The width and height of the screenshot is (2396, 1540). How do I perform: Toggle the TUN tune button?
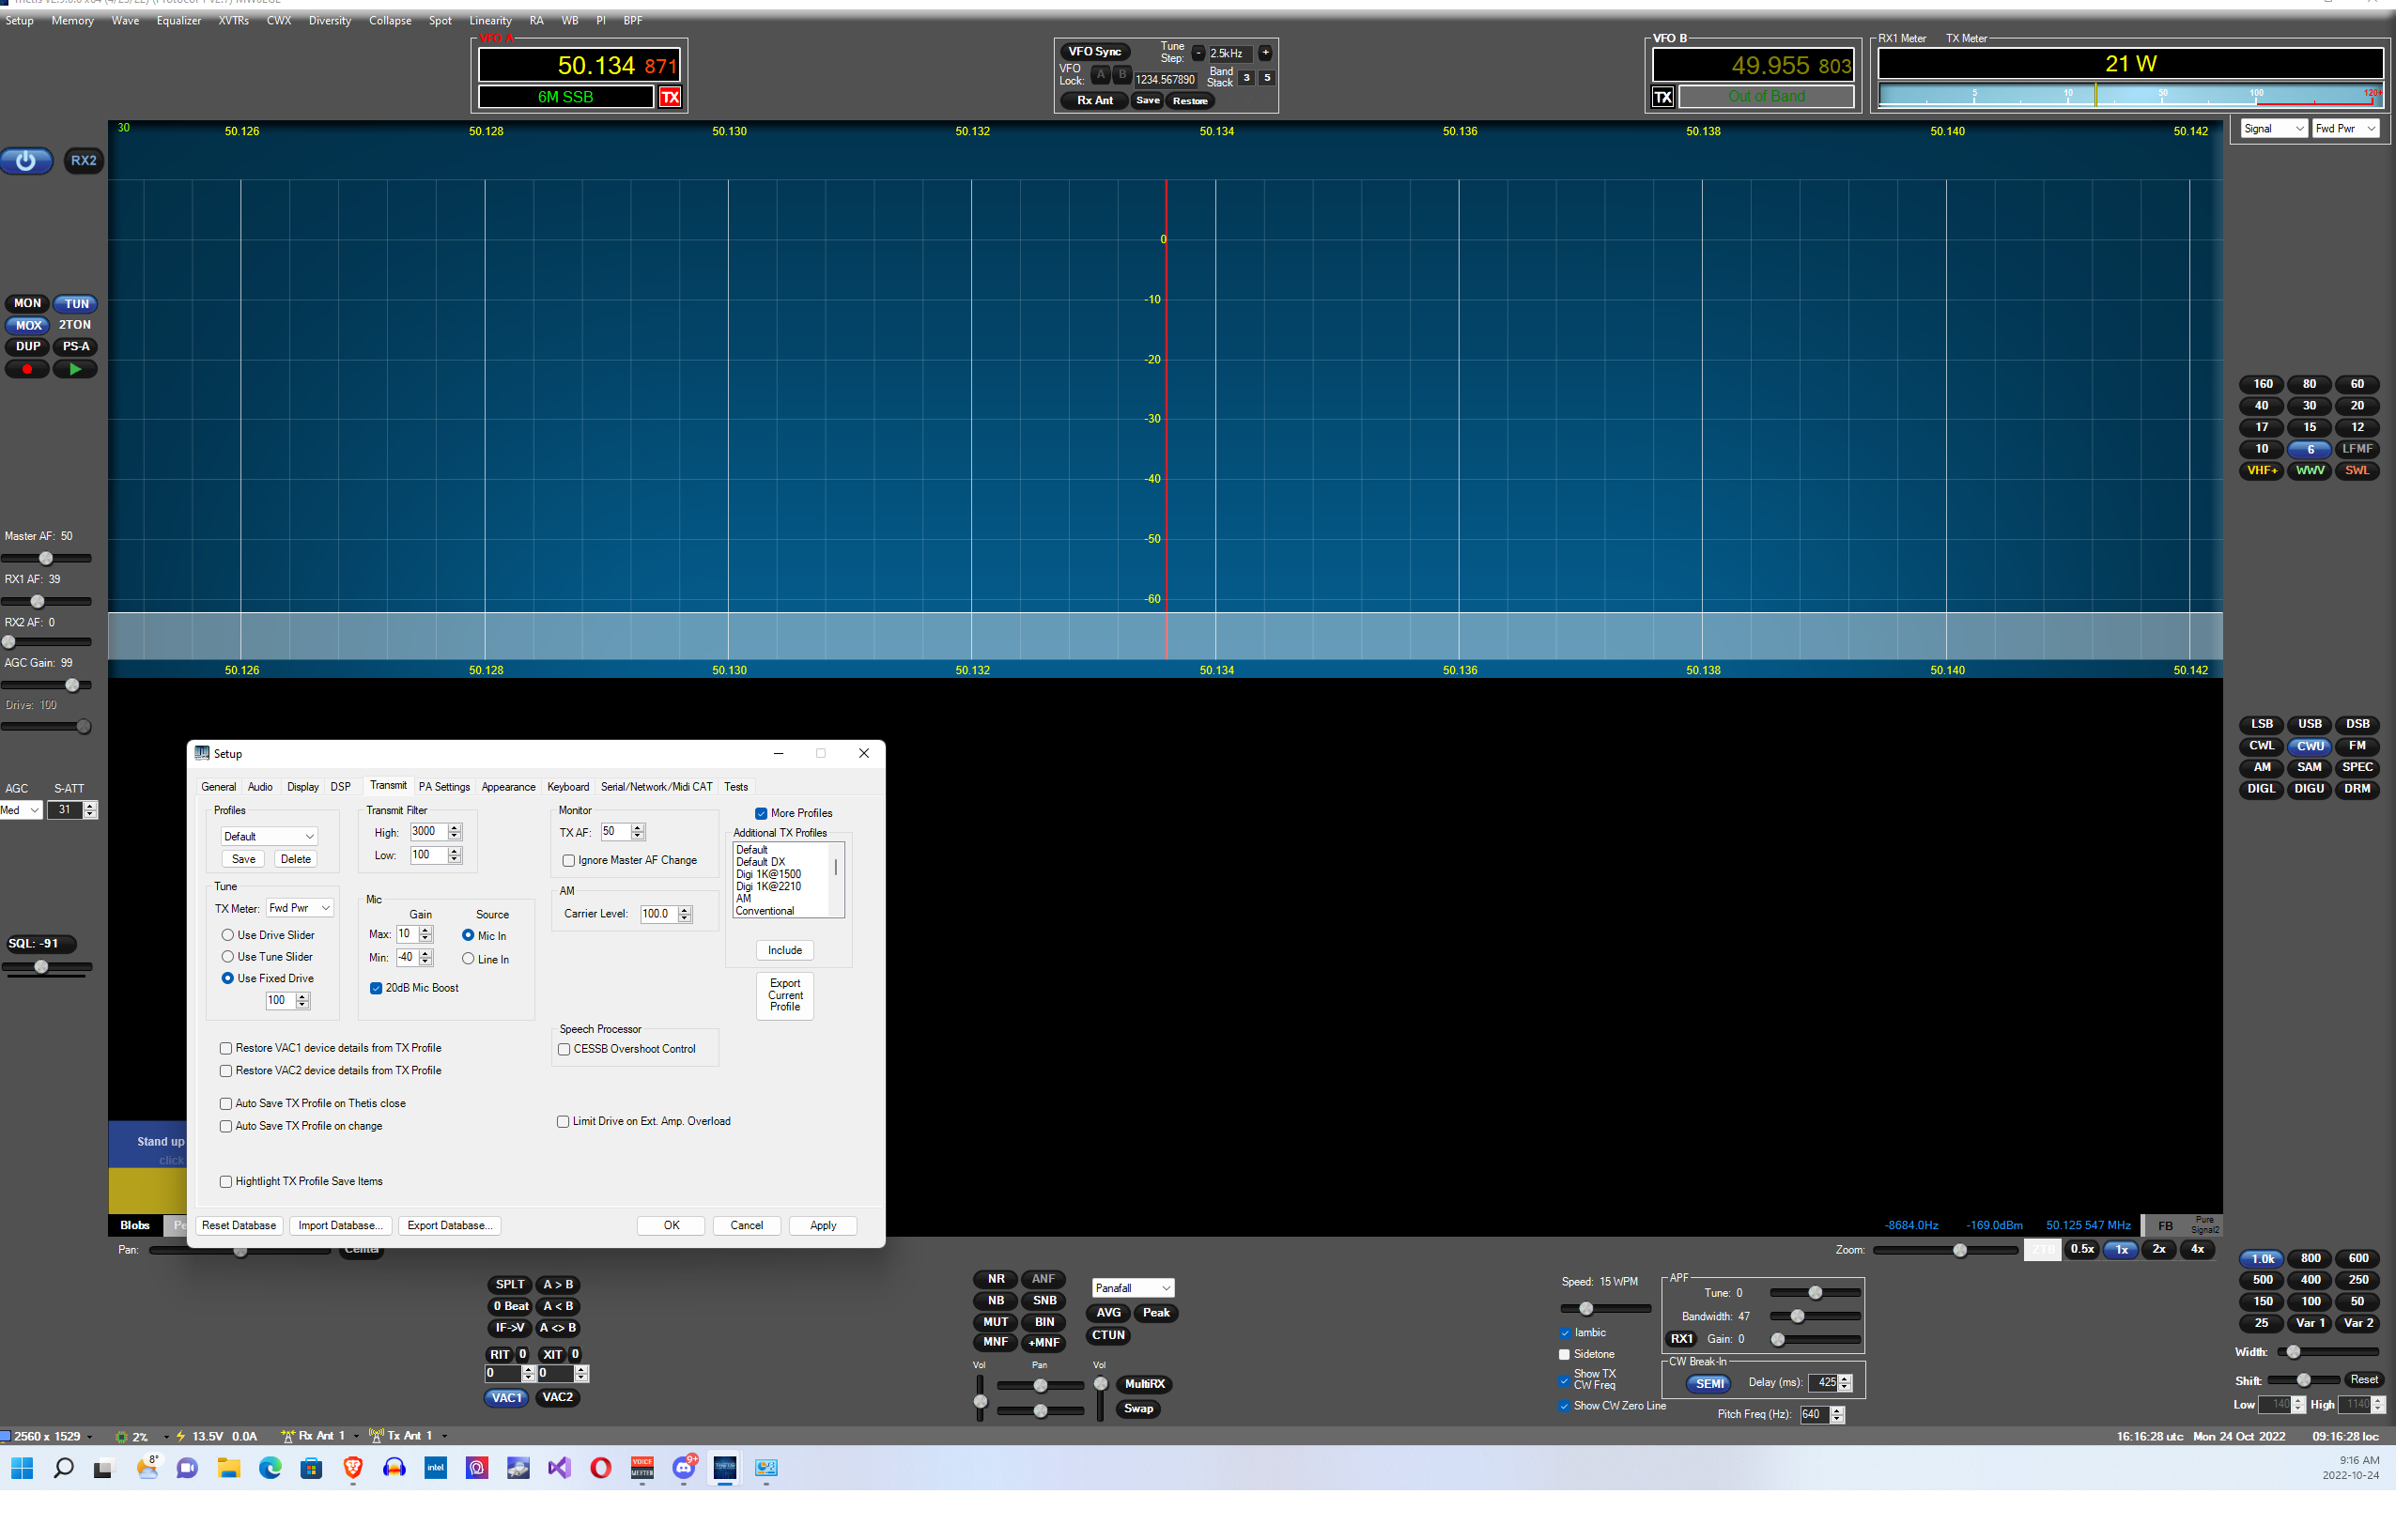pyautogui.click(x=76, y=304)
